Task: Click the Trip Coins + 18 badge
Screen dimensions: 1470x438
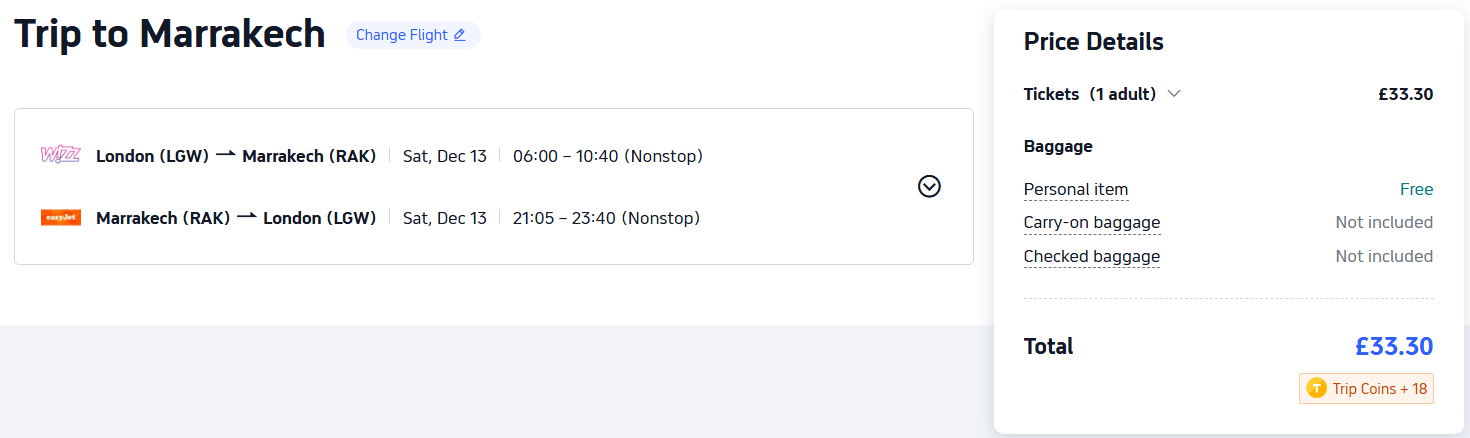Action: click(x=1366, y=389)
